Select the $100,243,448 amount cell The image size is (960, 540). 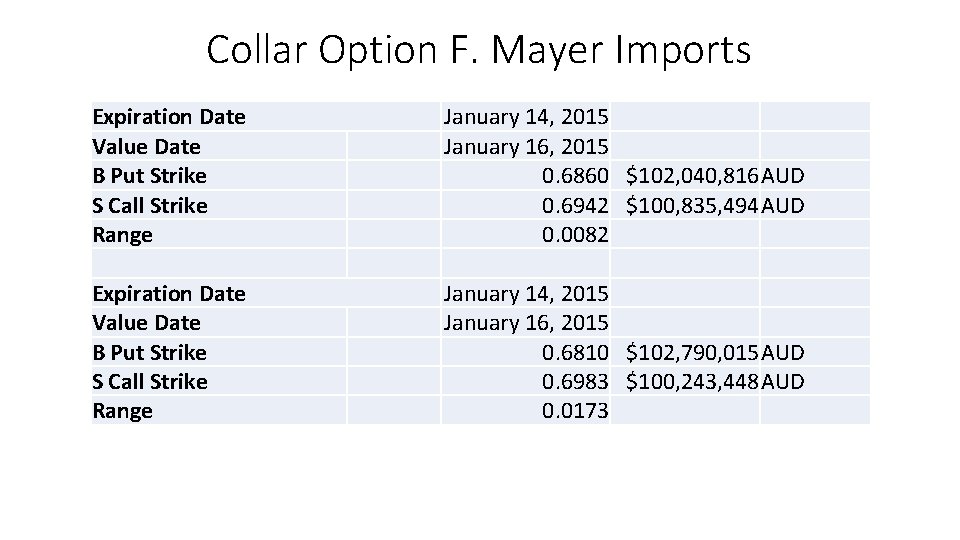(x=691, y=382)
